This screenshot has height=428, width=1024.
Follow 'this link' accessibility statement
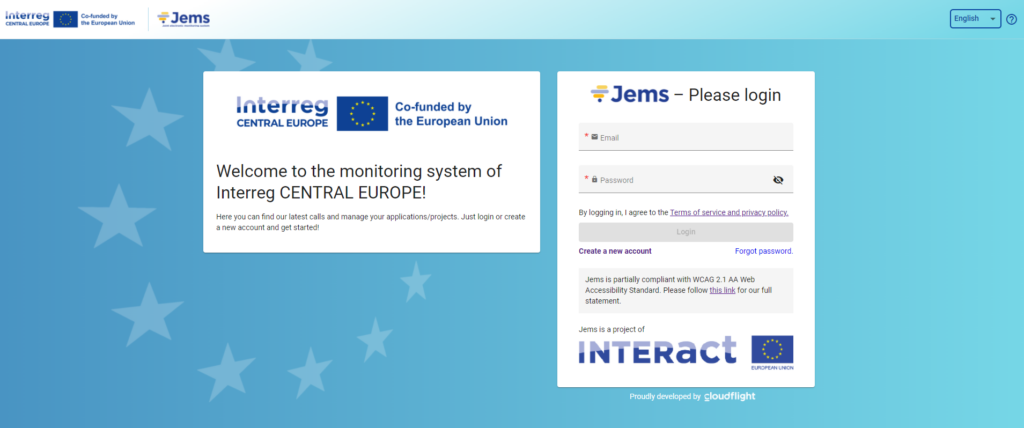[x=722, y=290]
